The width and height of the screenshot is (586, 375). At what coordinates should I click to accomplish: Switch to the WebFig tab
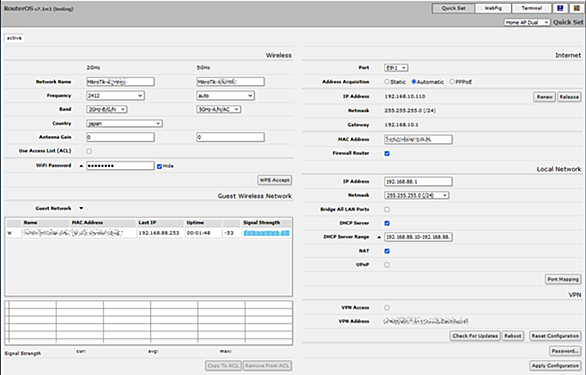(x=493, y=8)
